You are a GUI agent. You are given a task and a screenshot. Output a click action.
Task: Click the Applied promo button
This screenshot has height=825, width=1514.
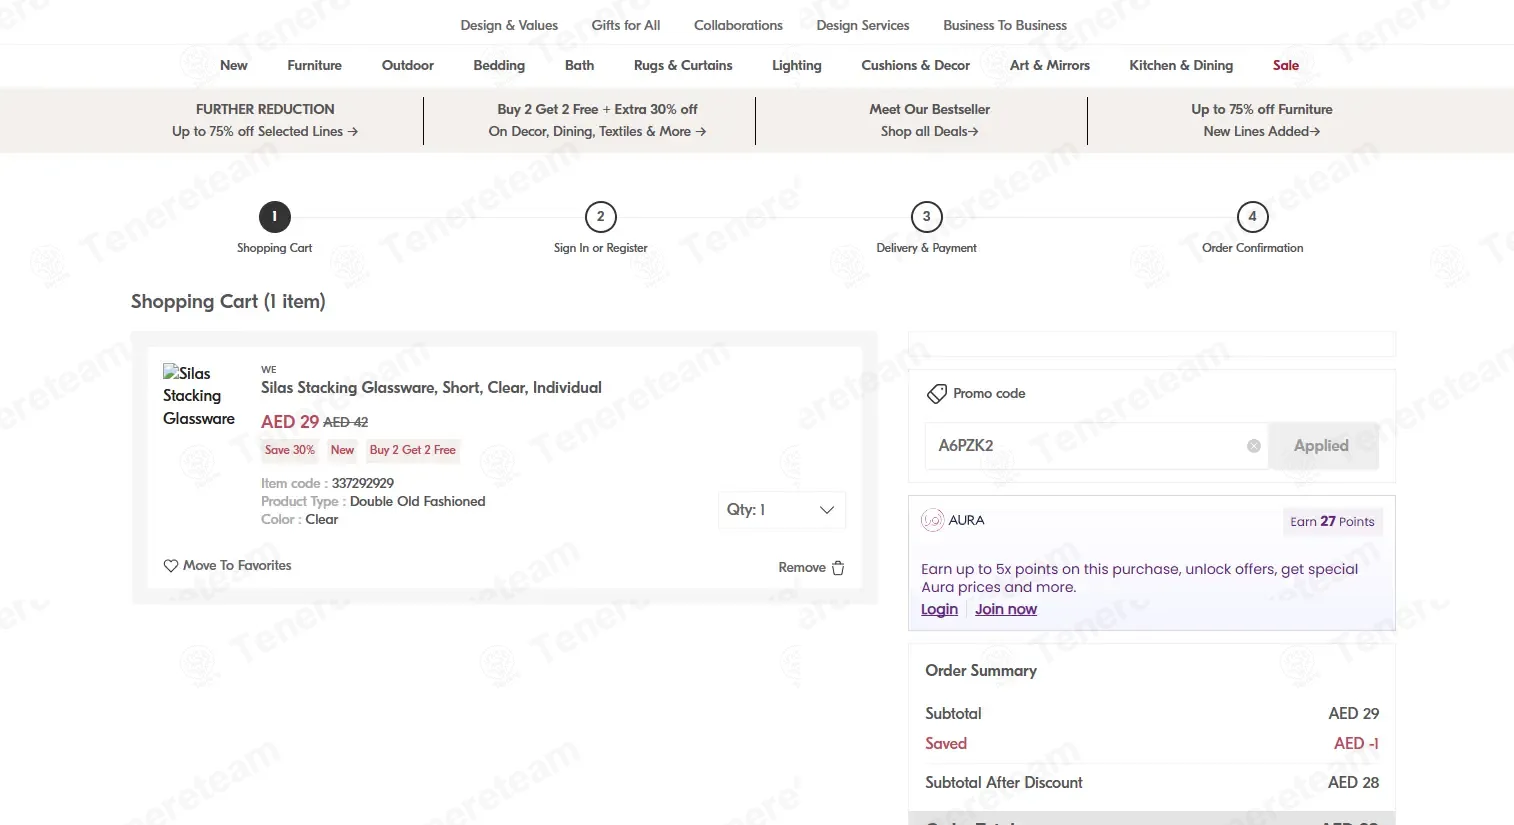pos(1323,446)
